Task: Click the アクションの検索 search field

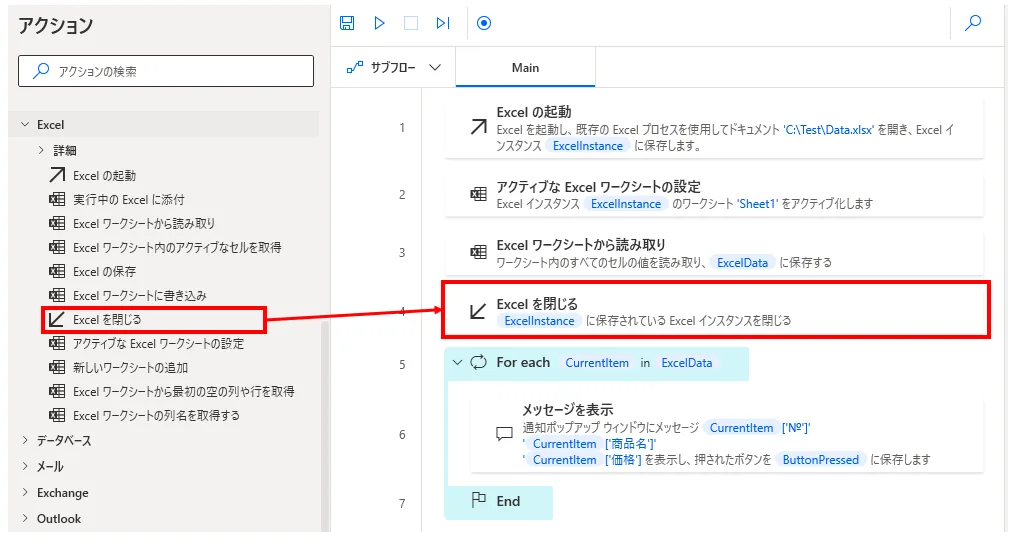Action: pyautogui.click(x=166, y=71)
